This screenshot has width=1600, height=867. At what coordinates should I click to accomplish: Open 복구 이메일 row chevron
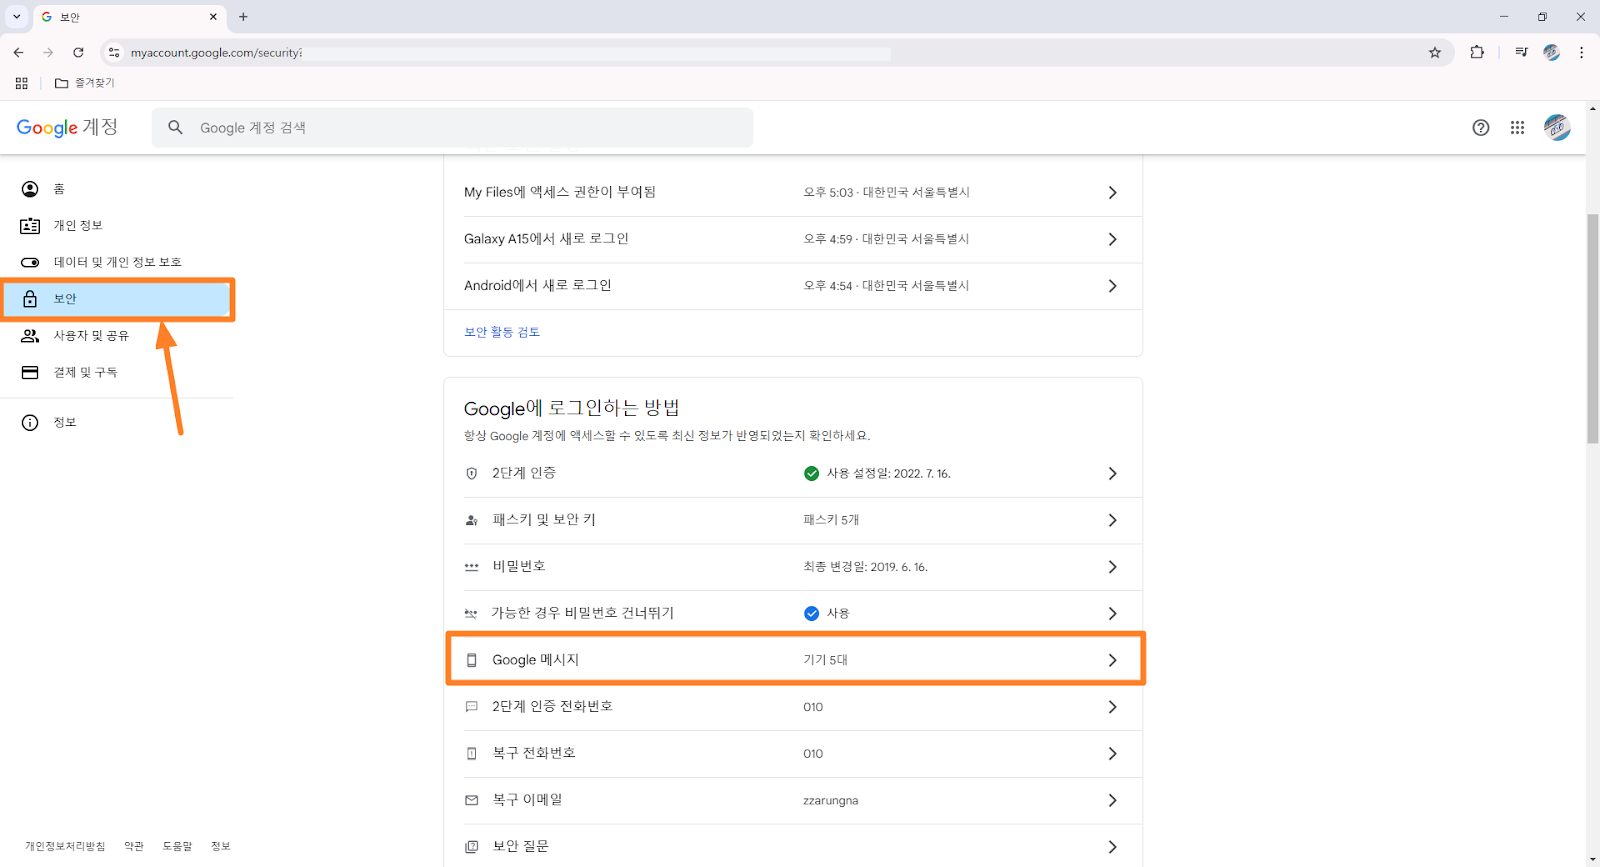(1112, 800)
